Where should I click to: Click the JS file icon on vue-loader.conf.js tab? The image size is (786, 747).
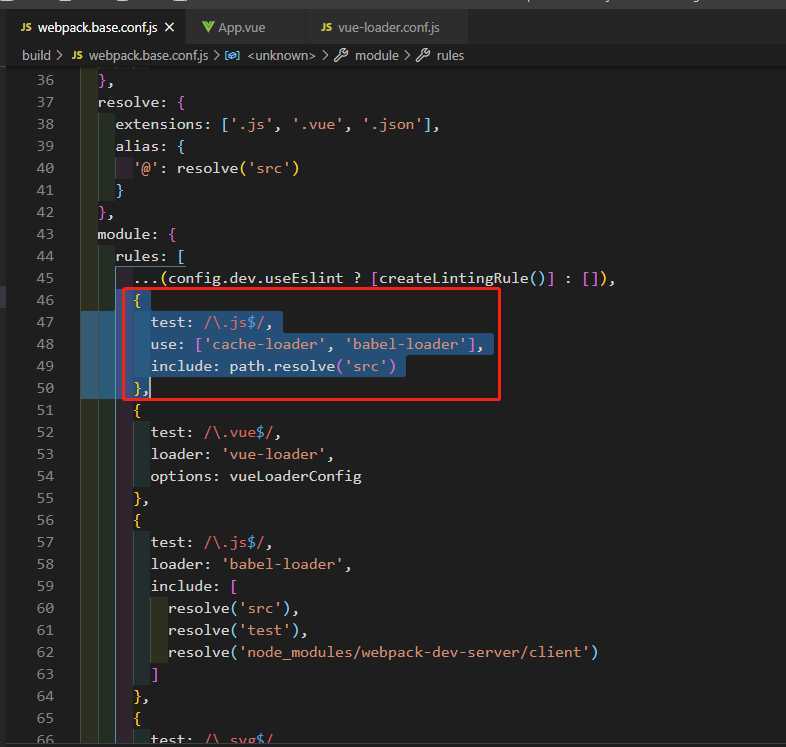click(326, 27)
